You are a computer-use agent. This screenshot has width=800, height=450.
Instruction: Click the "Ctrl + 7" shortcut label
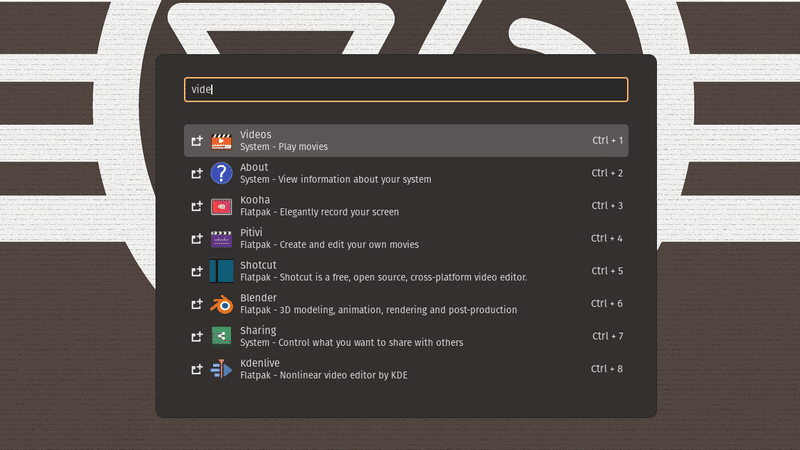(x=607, y=336)
